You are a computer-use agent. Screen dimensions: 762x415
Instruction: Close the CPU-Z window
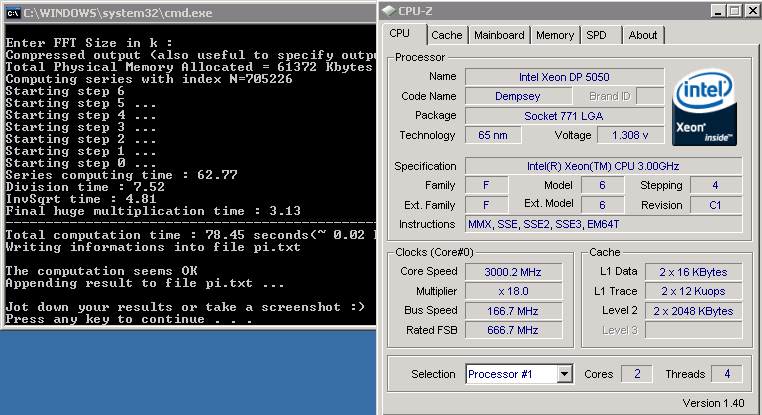coord(752,11)
